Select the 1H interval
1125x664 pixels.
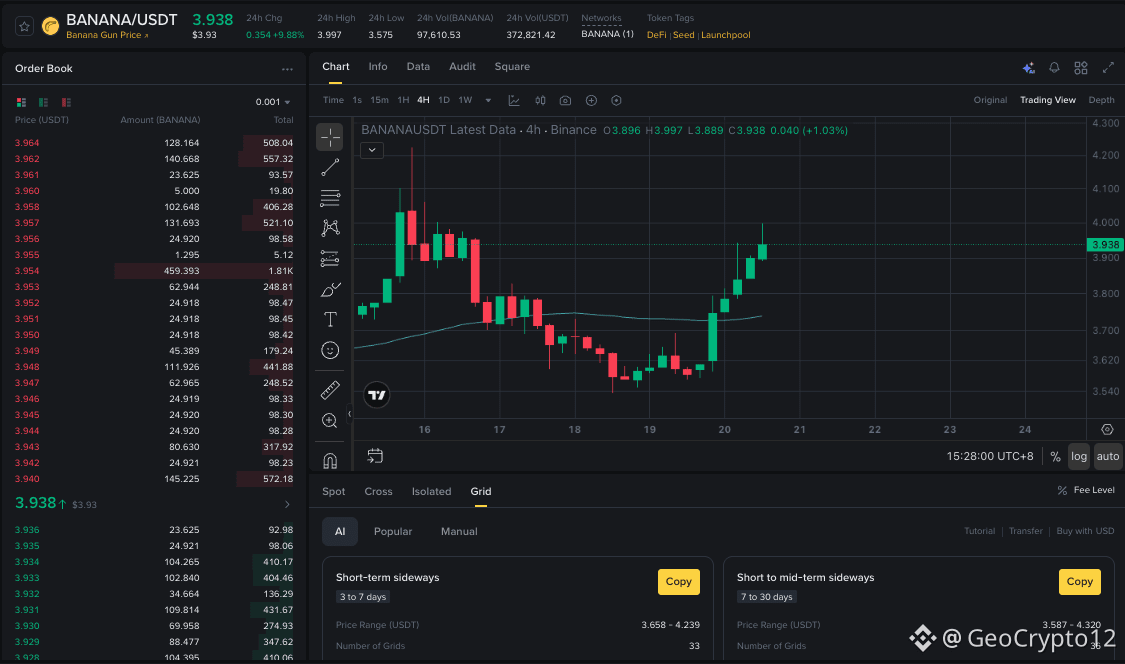coord(403,100)
